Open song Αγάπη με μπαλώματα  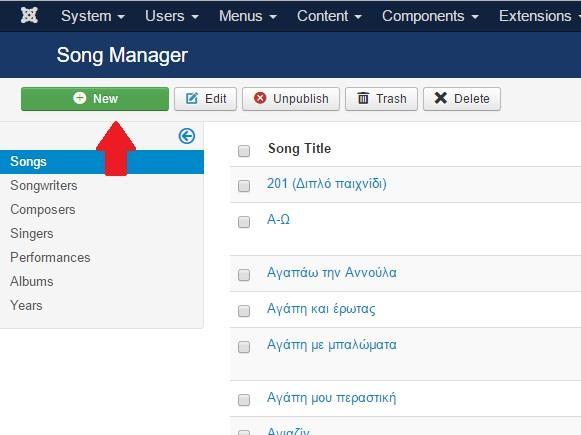(x=332, y=345)
